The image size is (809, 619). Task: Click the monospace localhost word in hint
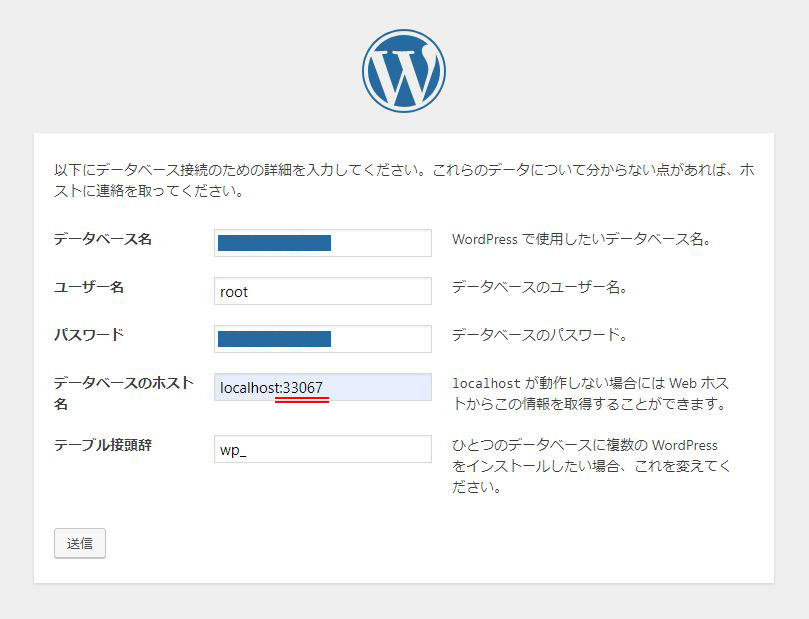click(486, 383)
